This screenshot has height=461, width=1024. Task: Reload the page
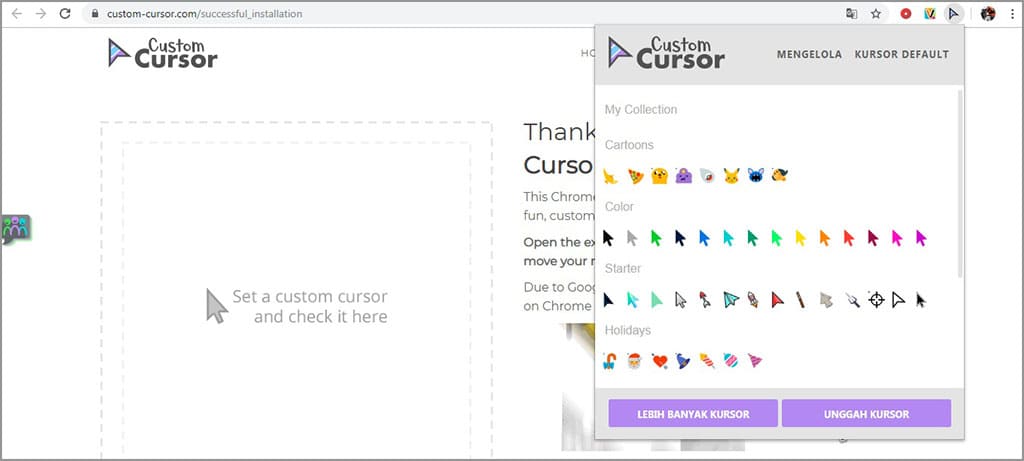pos(65,14)
